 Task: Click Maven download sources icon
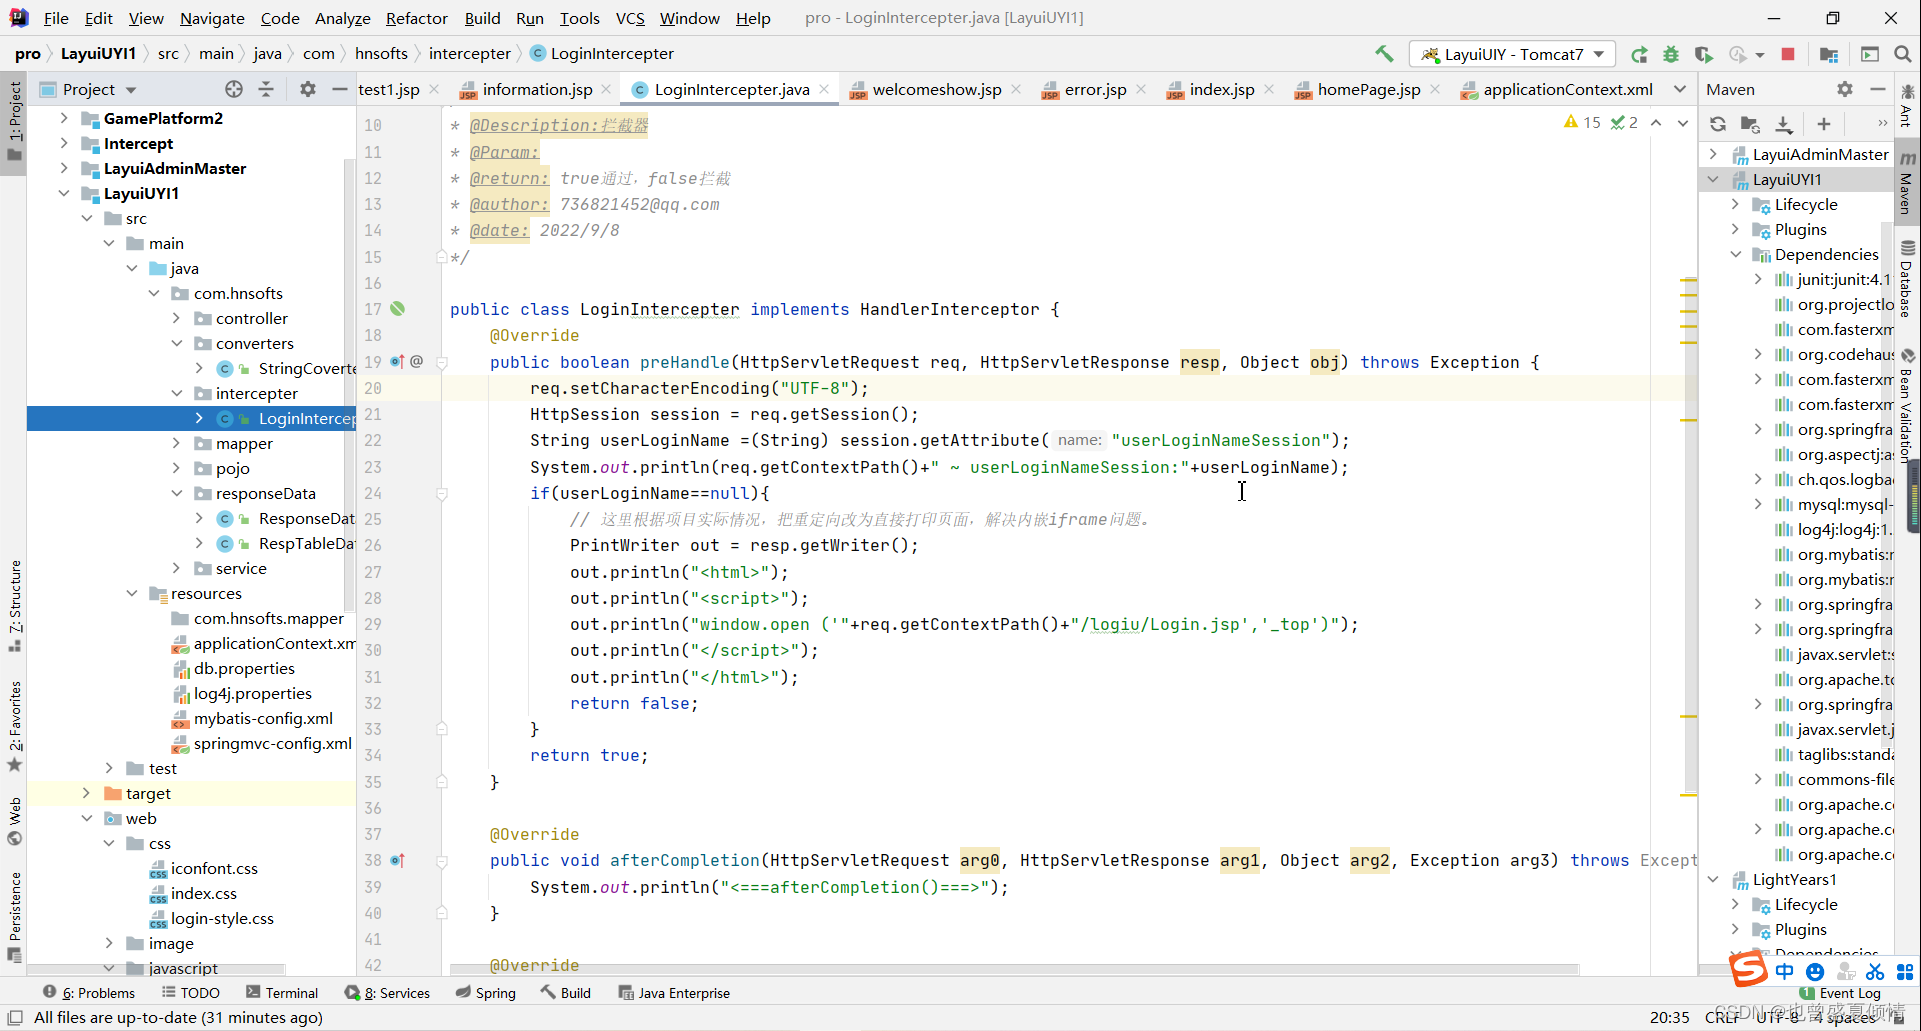click(1783, 124)
